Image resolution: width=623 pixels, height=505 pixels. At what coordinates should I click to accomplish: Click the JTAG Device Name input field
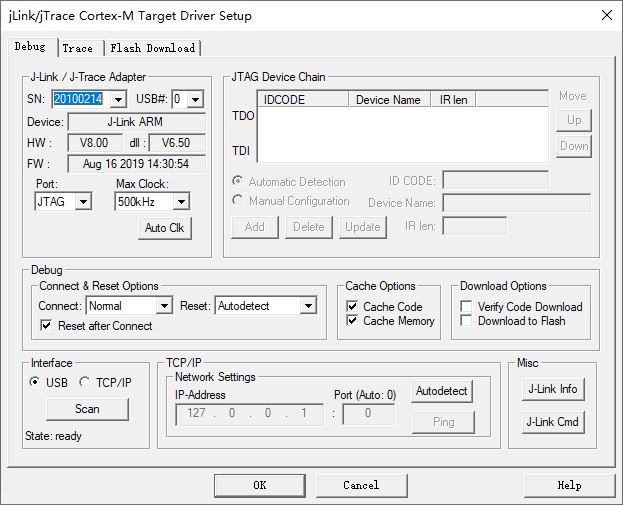[x=517, y=203]
